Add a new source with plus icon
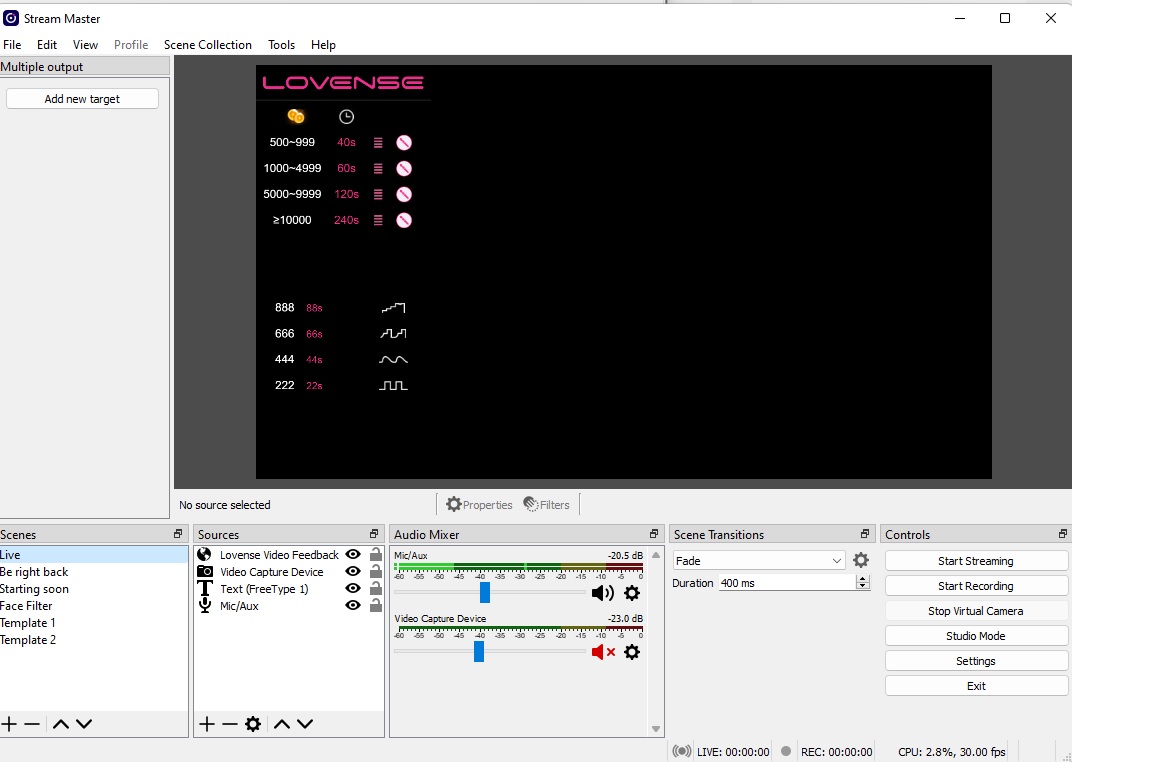 click(x=207, y=724)
